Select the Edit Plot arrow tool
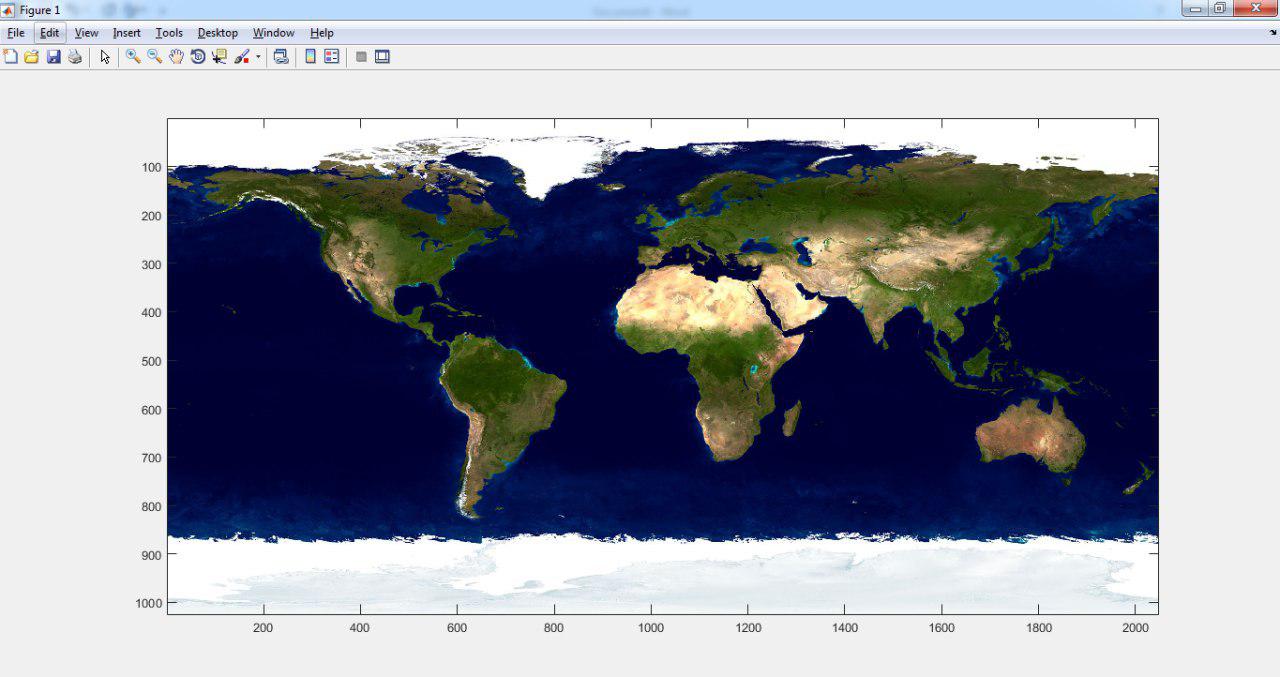1280x677 pixels. click(x=105, y=57)
